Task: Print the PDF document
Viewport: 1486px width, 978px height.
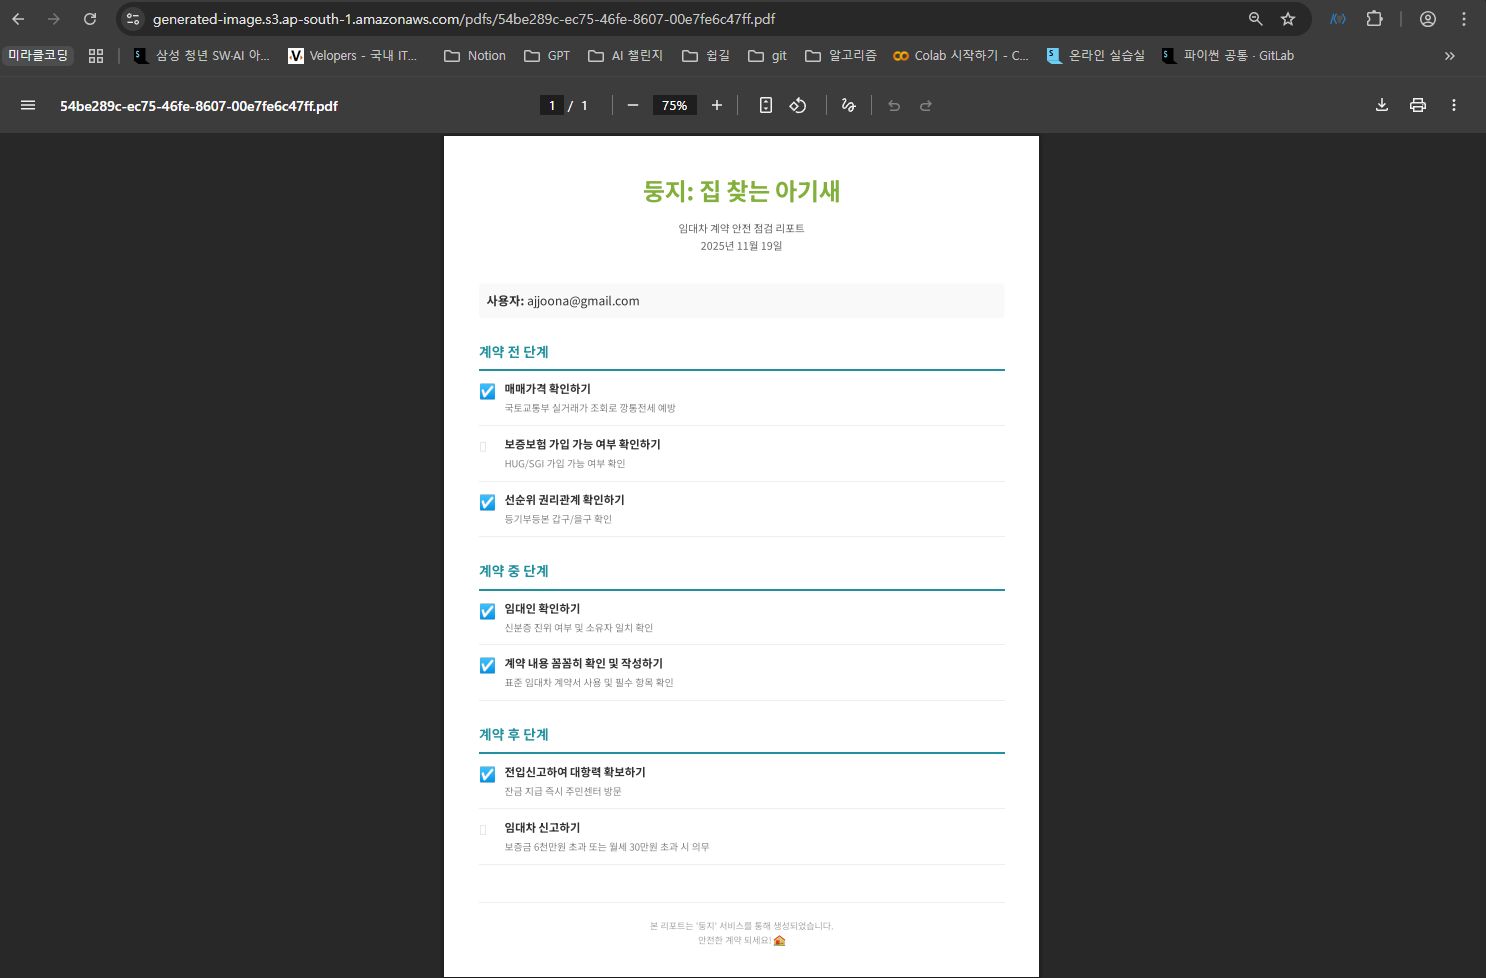Action: (1417, 105)
